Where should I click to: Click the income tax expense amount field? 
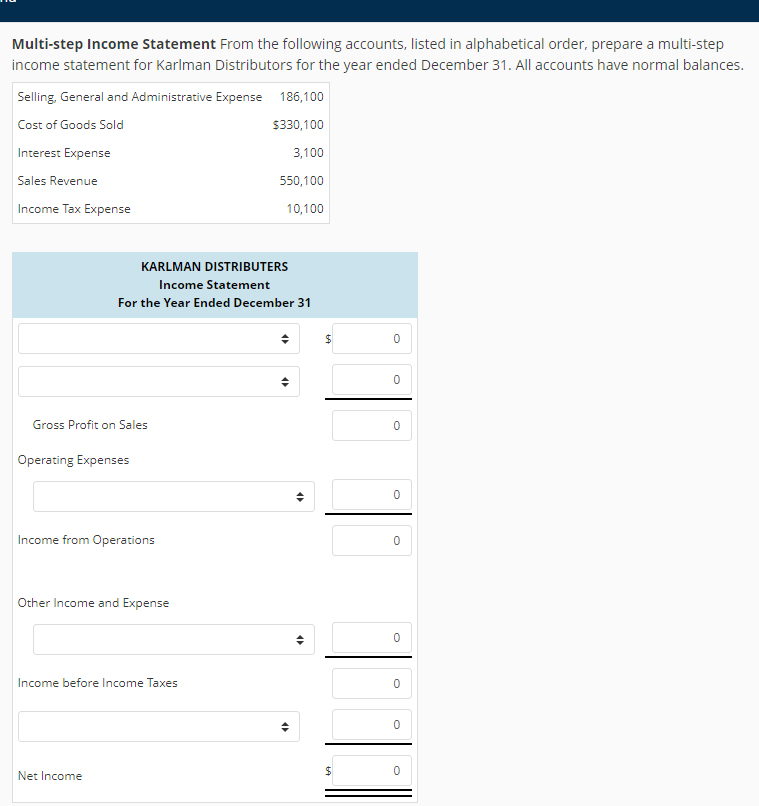pyautogui.click(x=371, y=725)
